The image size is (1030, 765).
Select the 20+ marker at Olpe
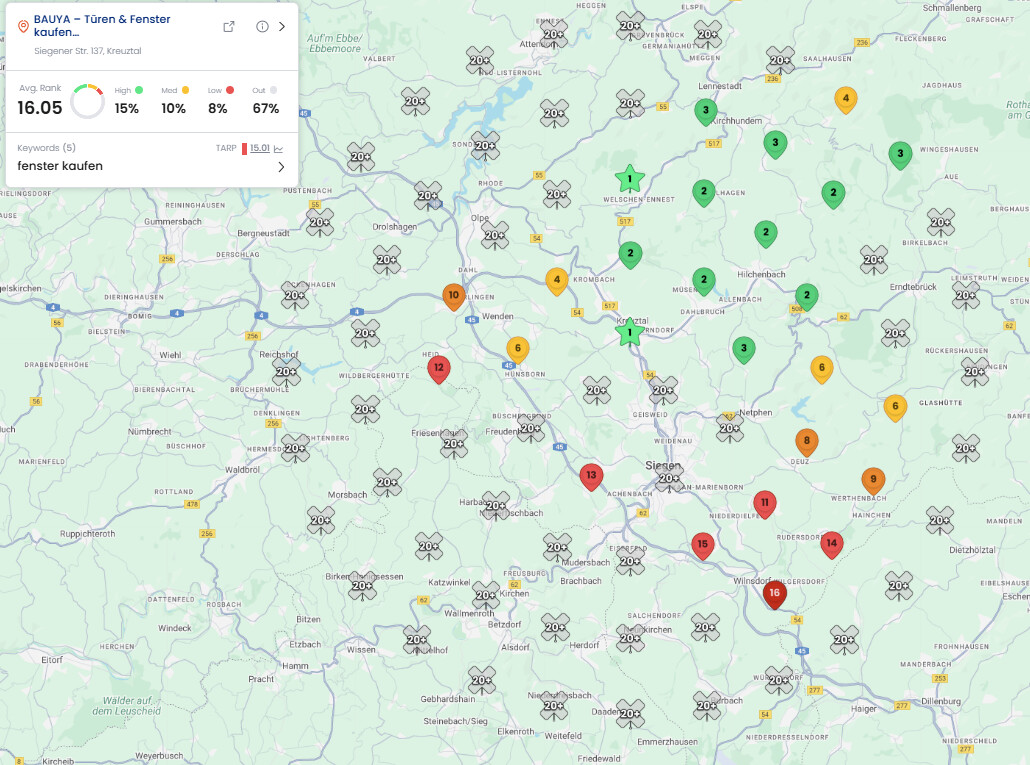pos(495,235)
